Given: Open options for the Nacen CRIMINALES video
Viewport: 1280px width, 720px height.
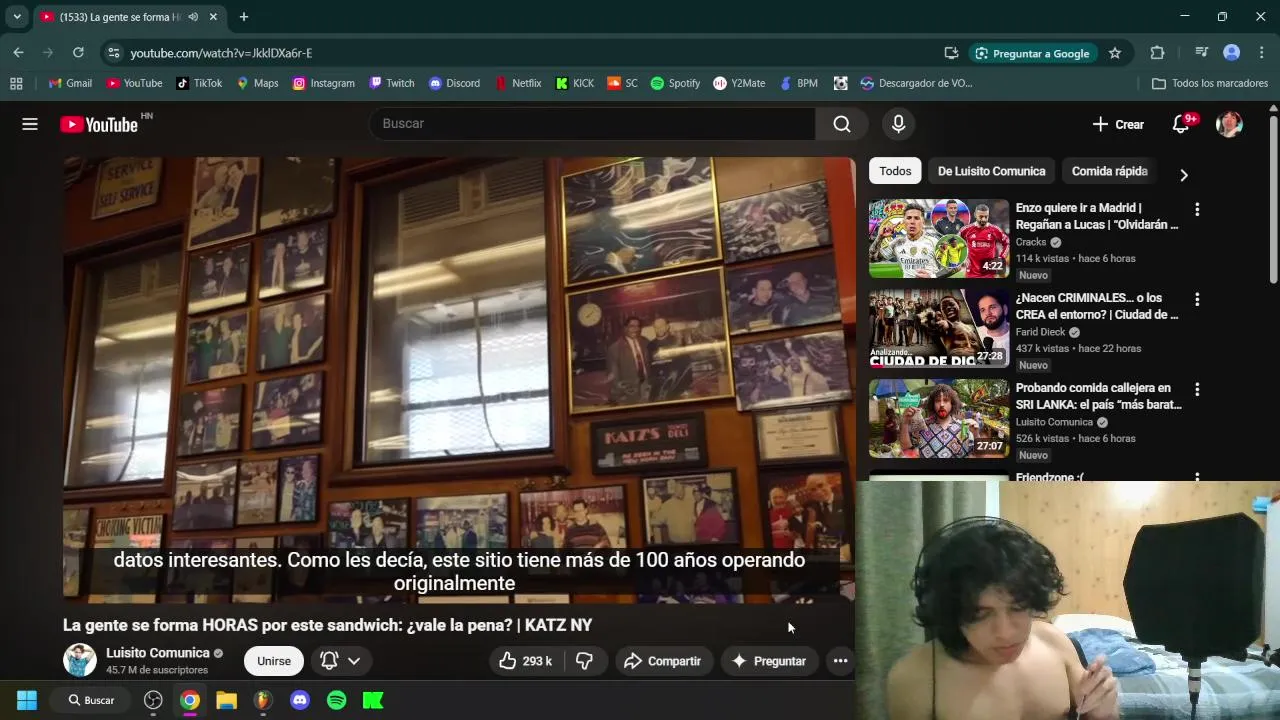Looking at the screenshot, I should click(x=1197, y=300).
